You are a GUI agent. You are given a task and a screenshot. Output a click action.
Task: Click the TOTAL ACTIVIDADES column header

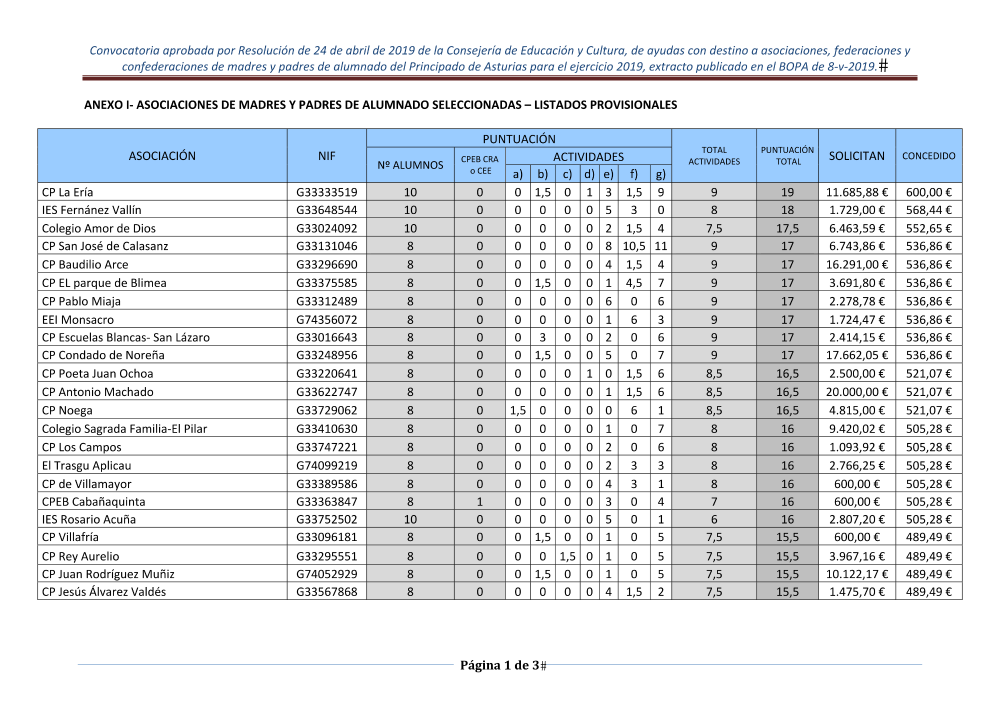pyautogui.click(x=714, y=156)
